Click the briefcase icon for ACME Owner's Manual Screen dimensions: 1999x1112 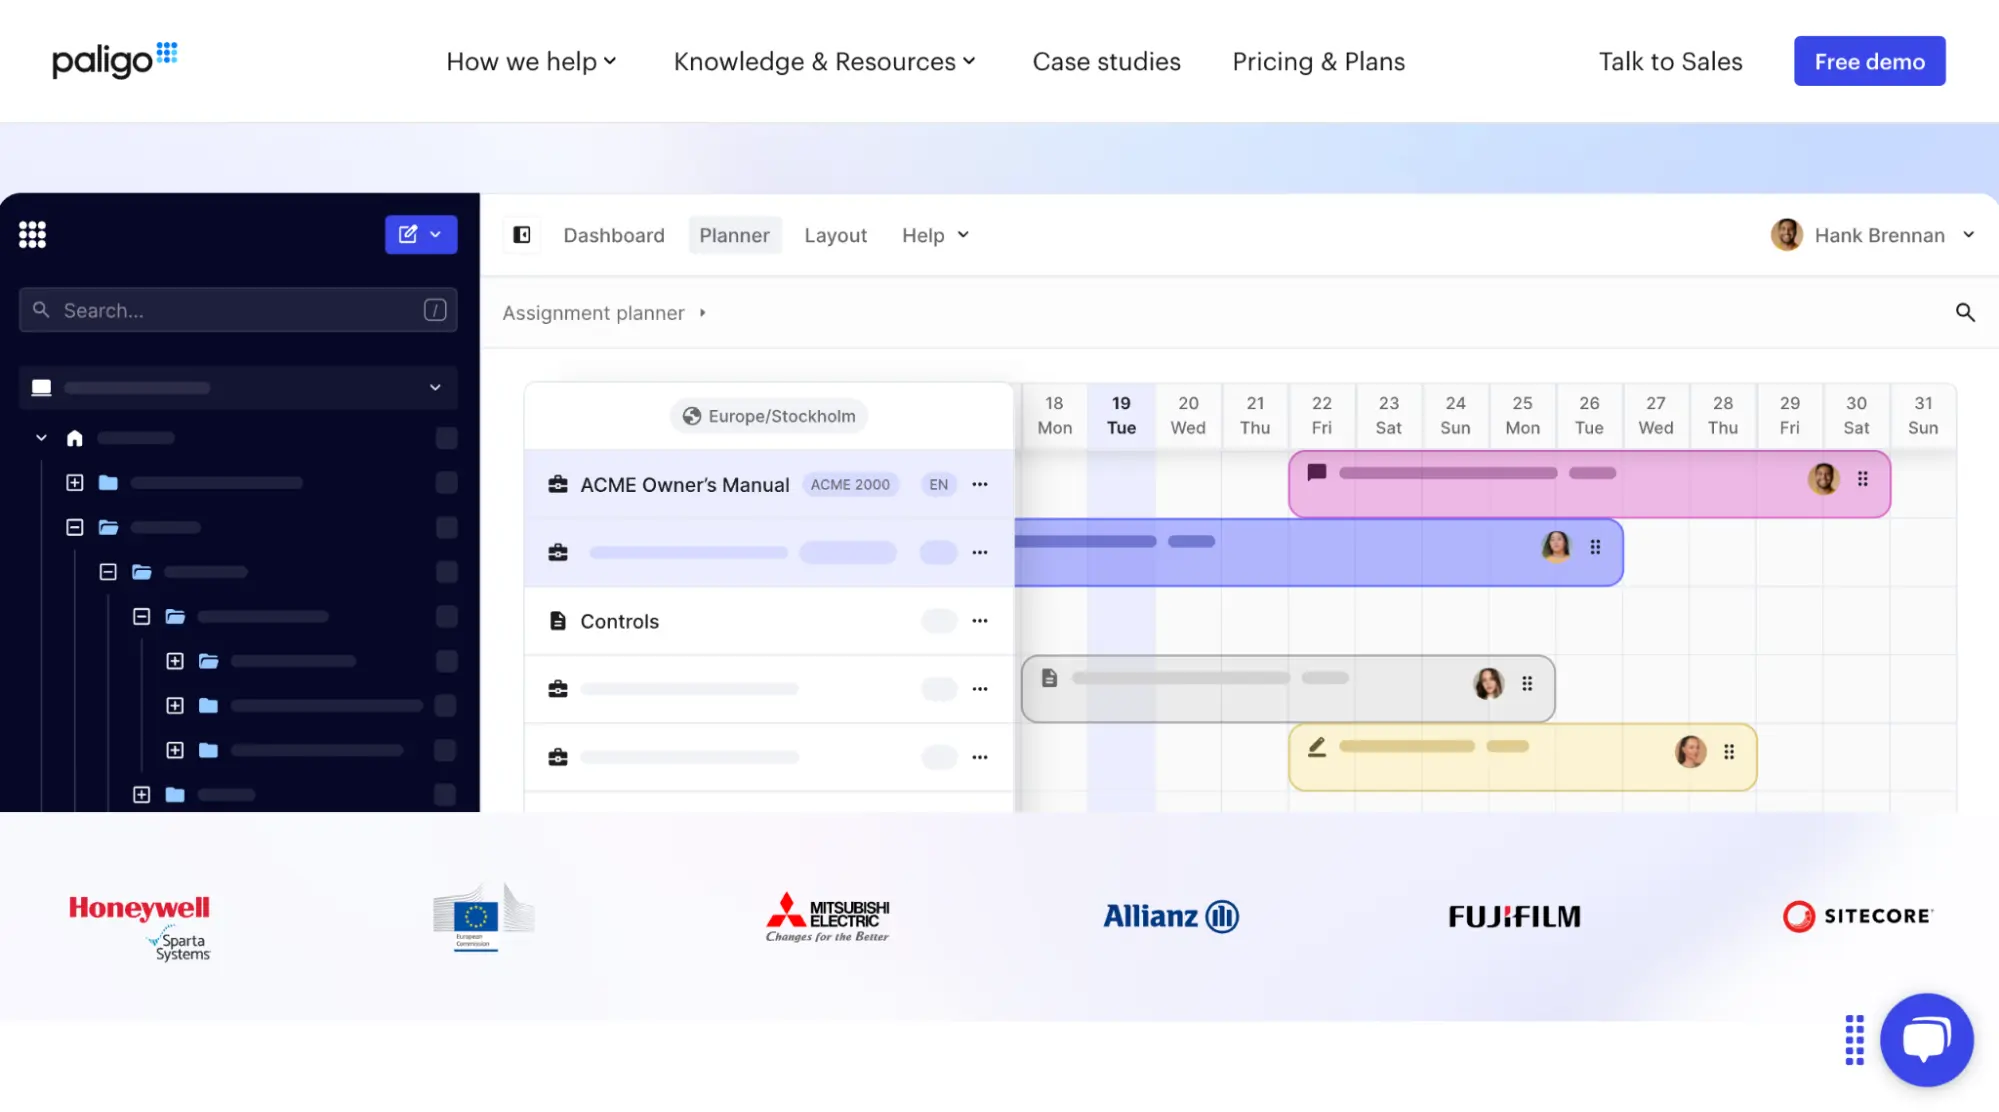point(558,485)
